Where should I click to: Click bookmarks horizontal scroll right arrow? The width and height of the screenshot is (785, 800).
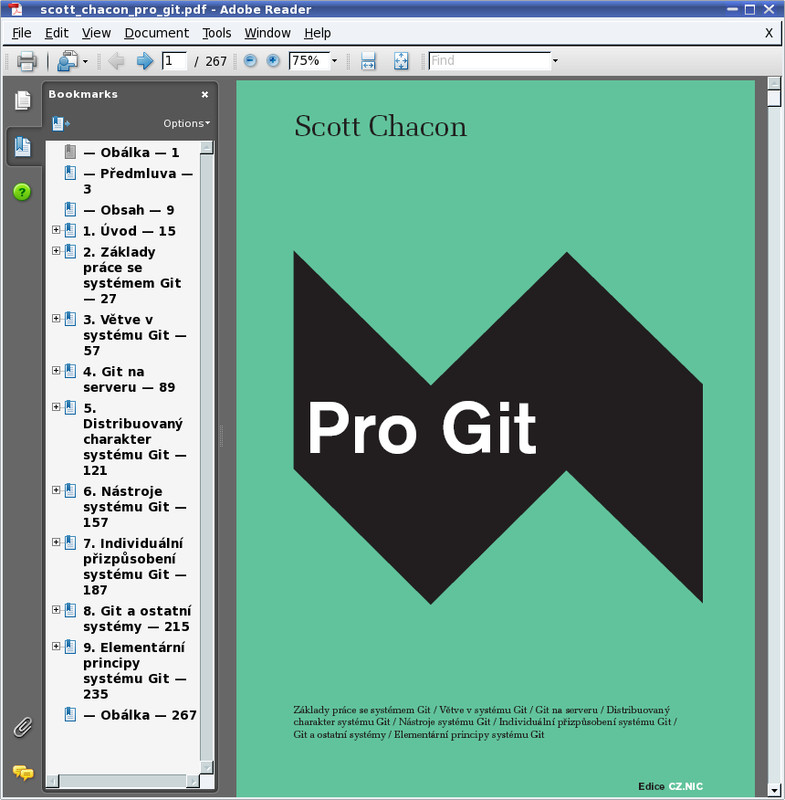(193, 781)
